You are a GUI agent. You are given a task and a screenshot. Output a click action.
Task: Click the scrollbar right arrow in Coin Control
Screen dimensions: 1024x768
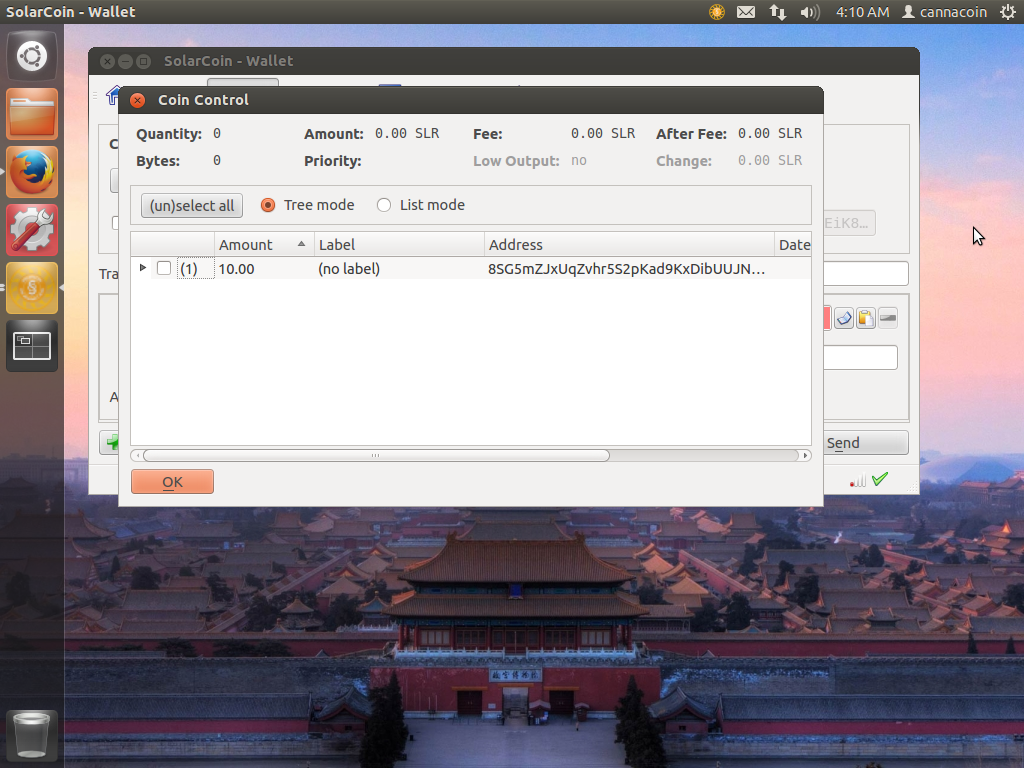(x=805, y=455)
